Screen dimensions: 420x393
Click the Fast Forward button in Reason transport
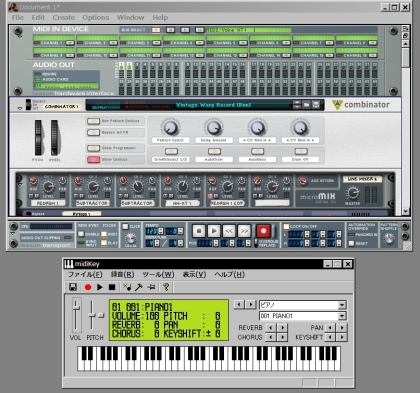[x=244, y=231]
